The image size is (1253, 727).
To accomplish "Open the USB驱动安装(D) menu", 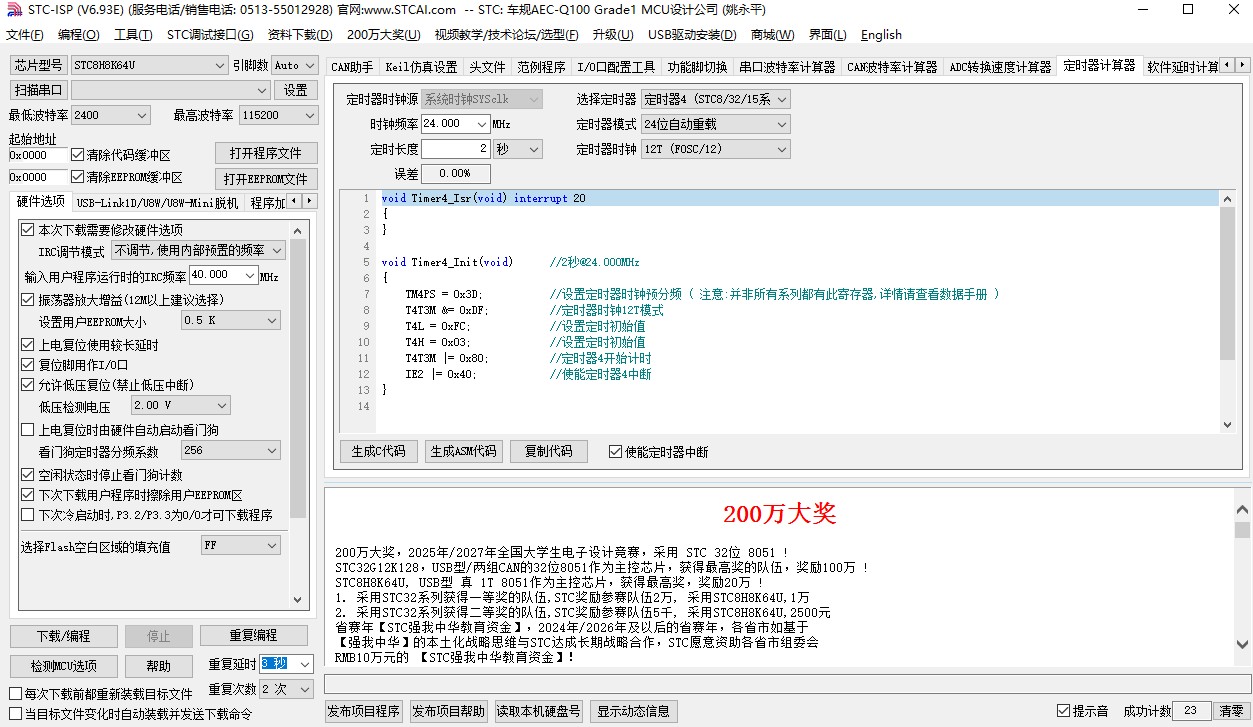I will pyautogui.click(x=692, y=34).
